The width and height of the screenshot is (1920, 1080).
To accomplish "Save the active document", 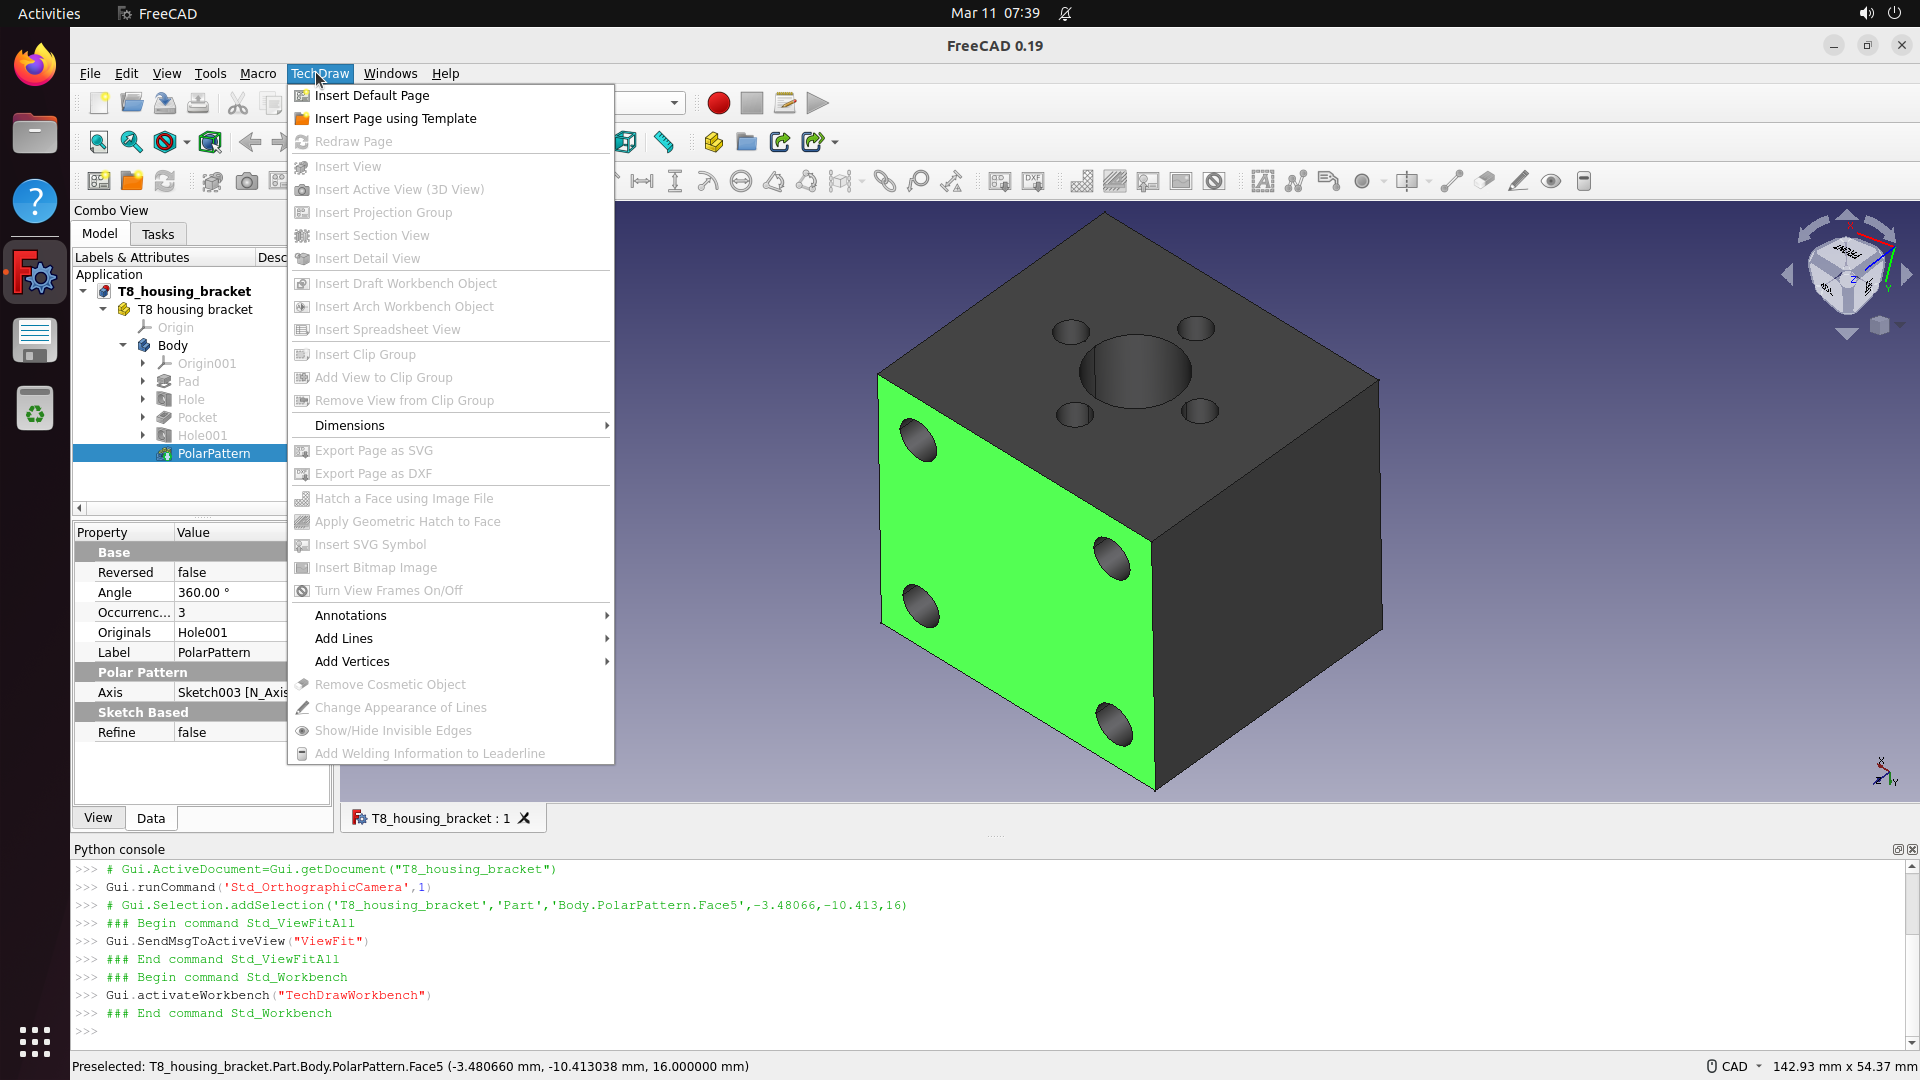I will [164, 102].
